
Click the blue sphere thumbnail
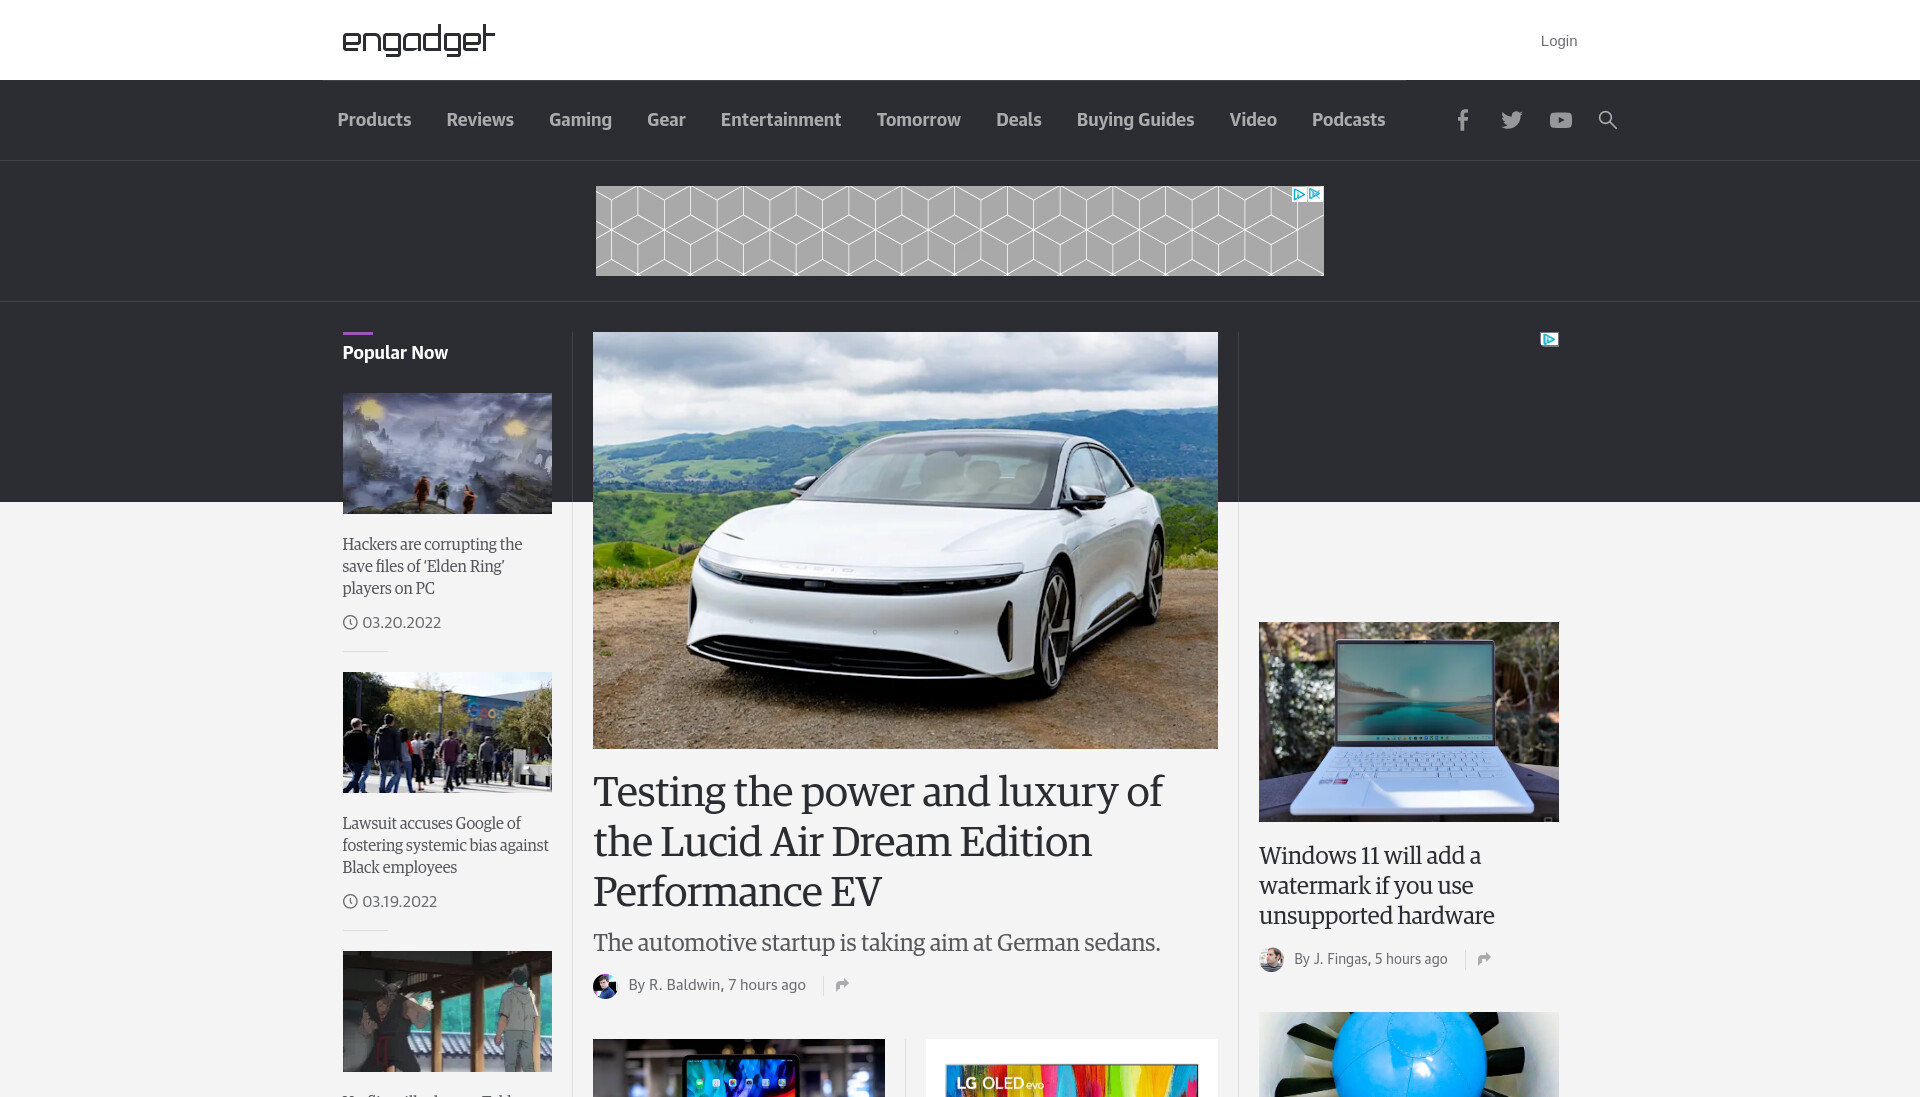coord(1408,1054)
